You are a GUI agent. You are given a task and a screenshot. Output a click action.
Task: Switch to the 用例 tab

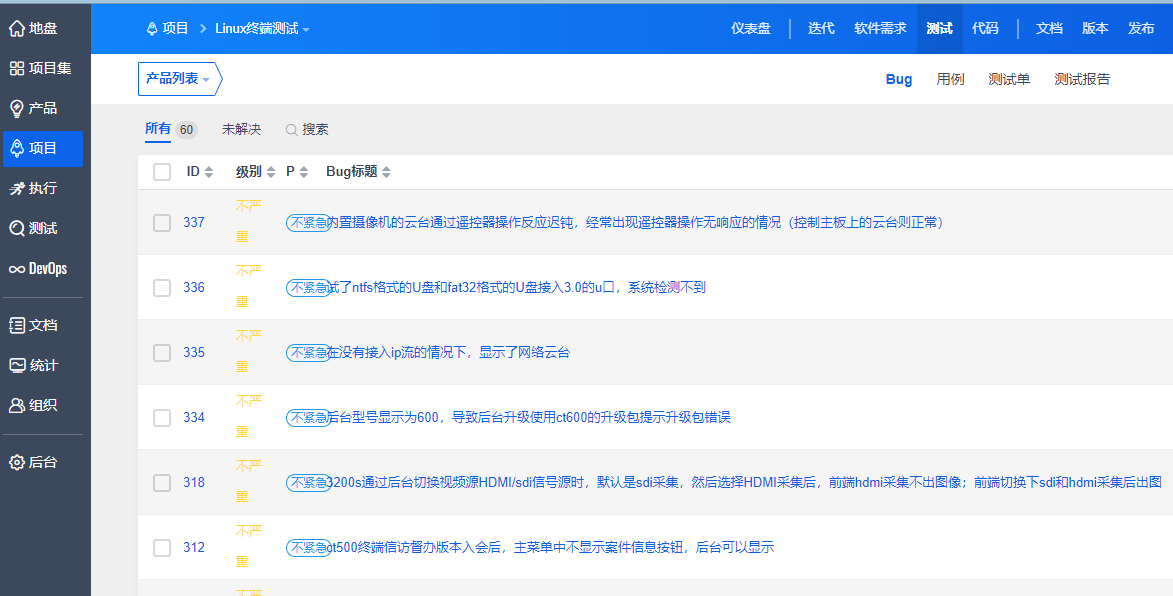pyautogui.click(x=950, y=79)
